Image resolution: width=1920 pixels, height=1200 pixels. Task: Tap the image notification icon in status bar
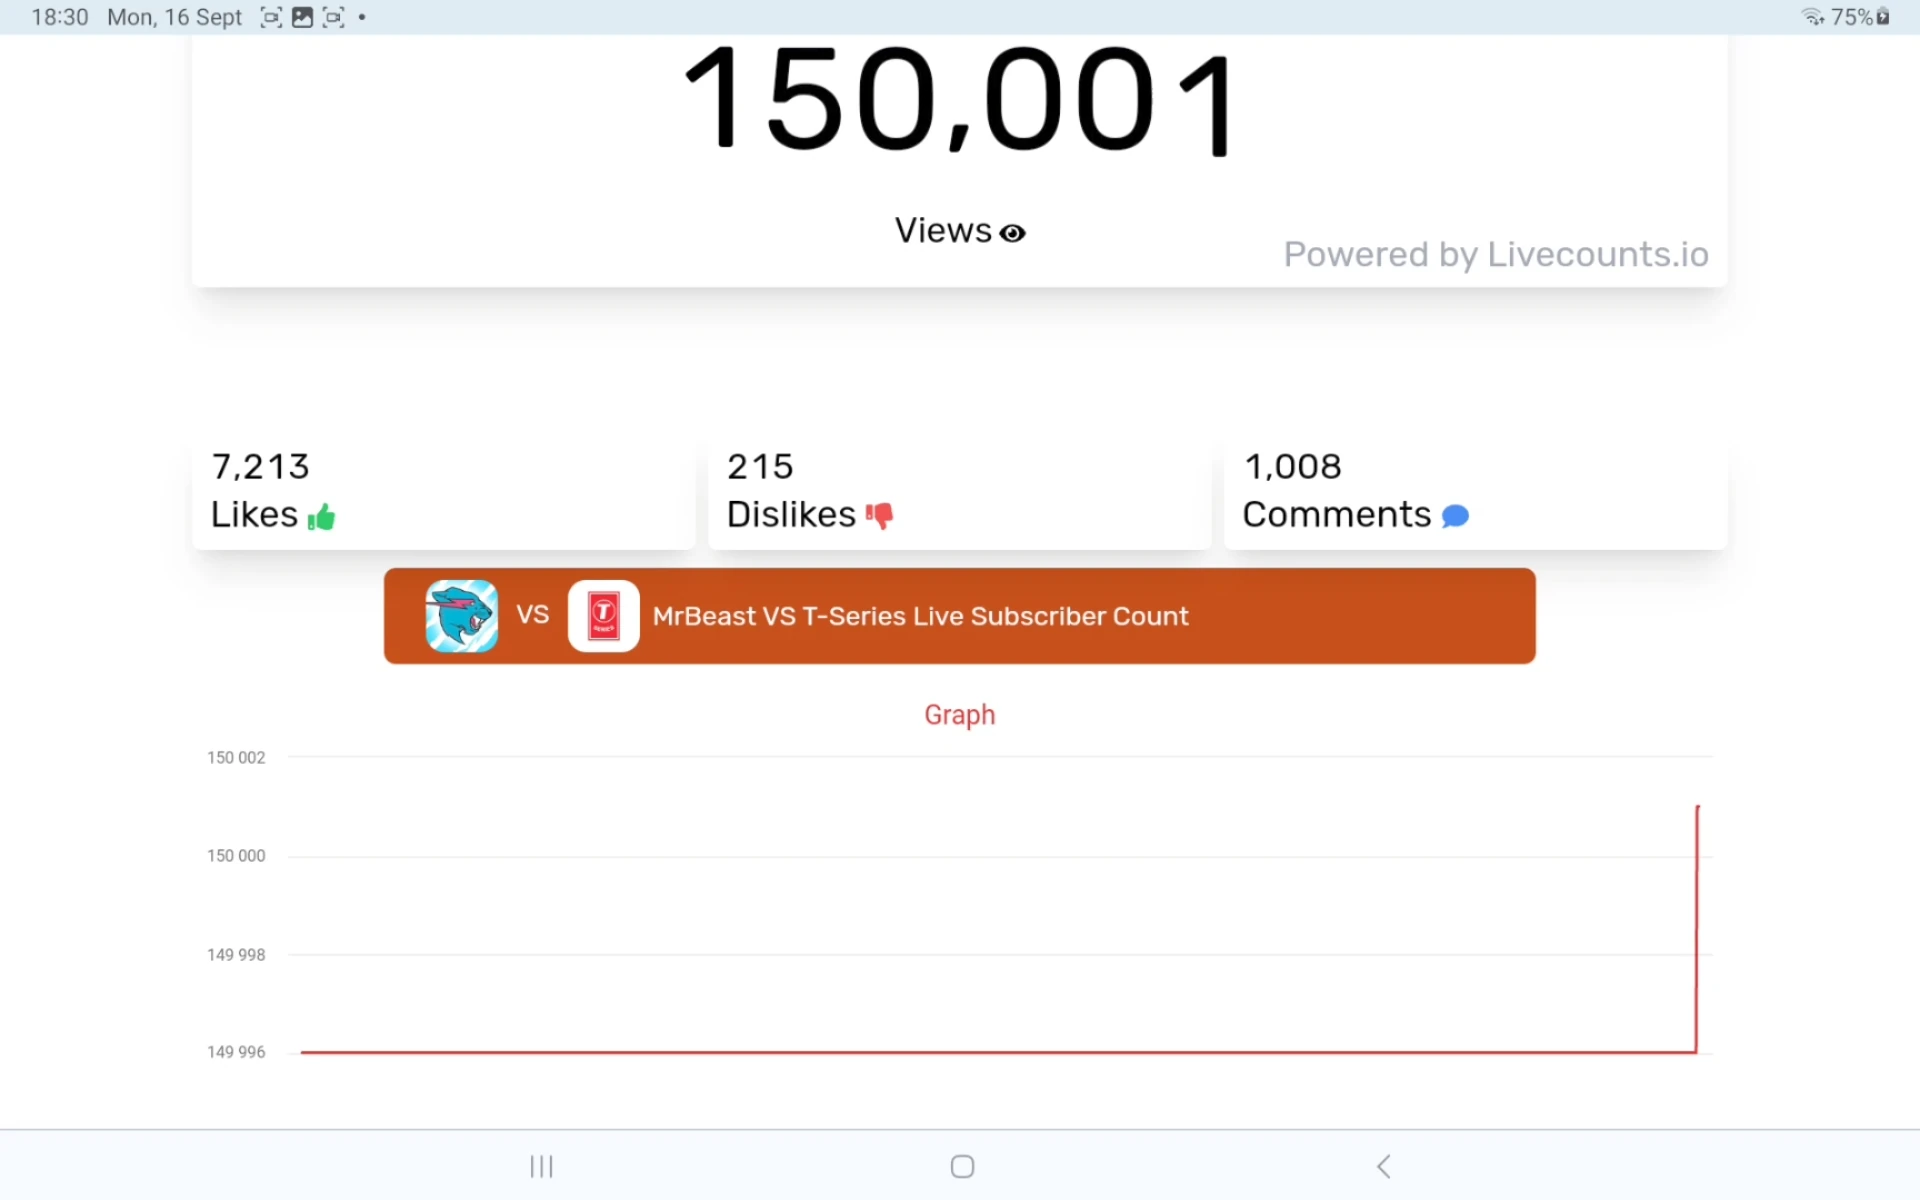click(x=302, y=17)
